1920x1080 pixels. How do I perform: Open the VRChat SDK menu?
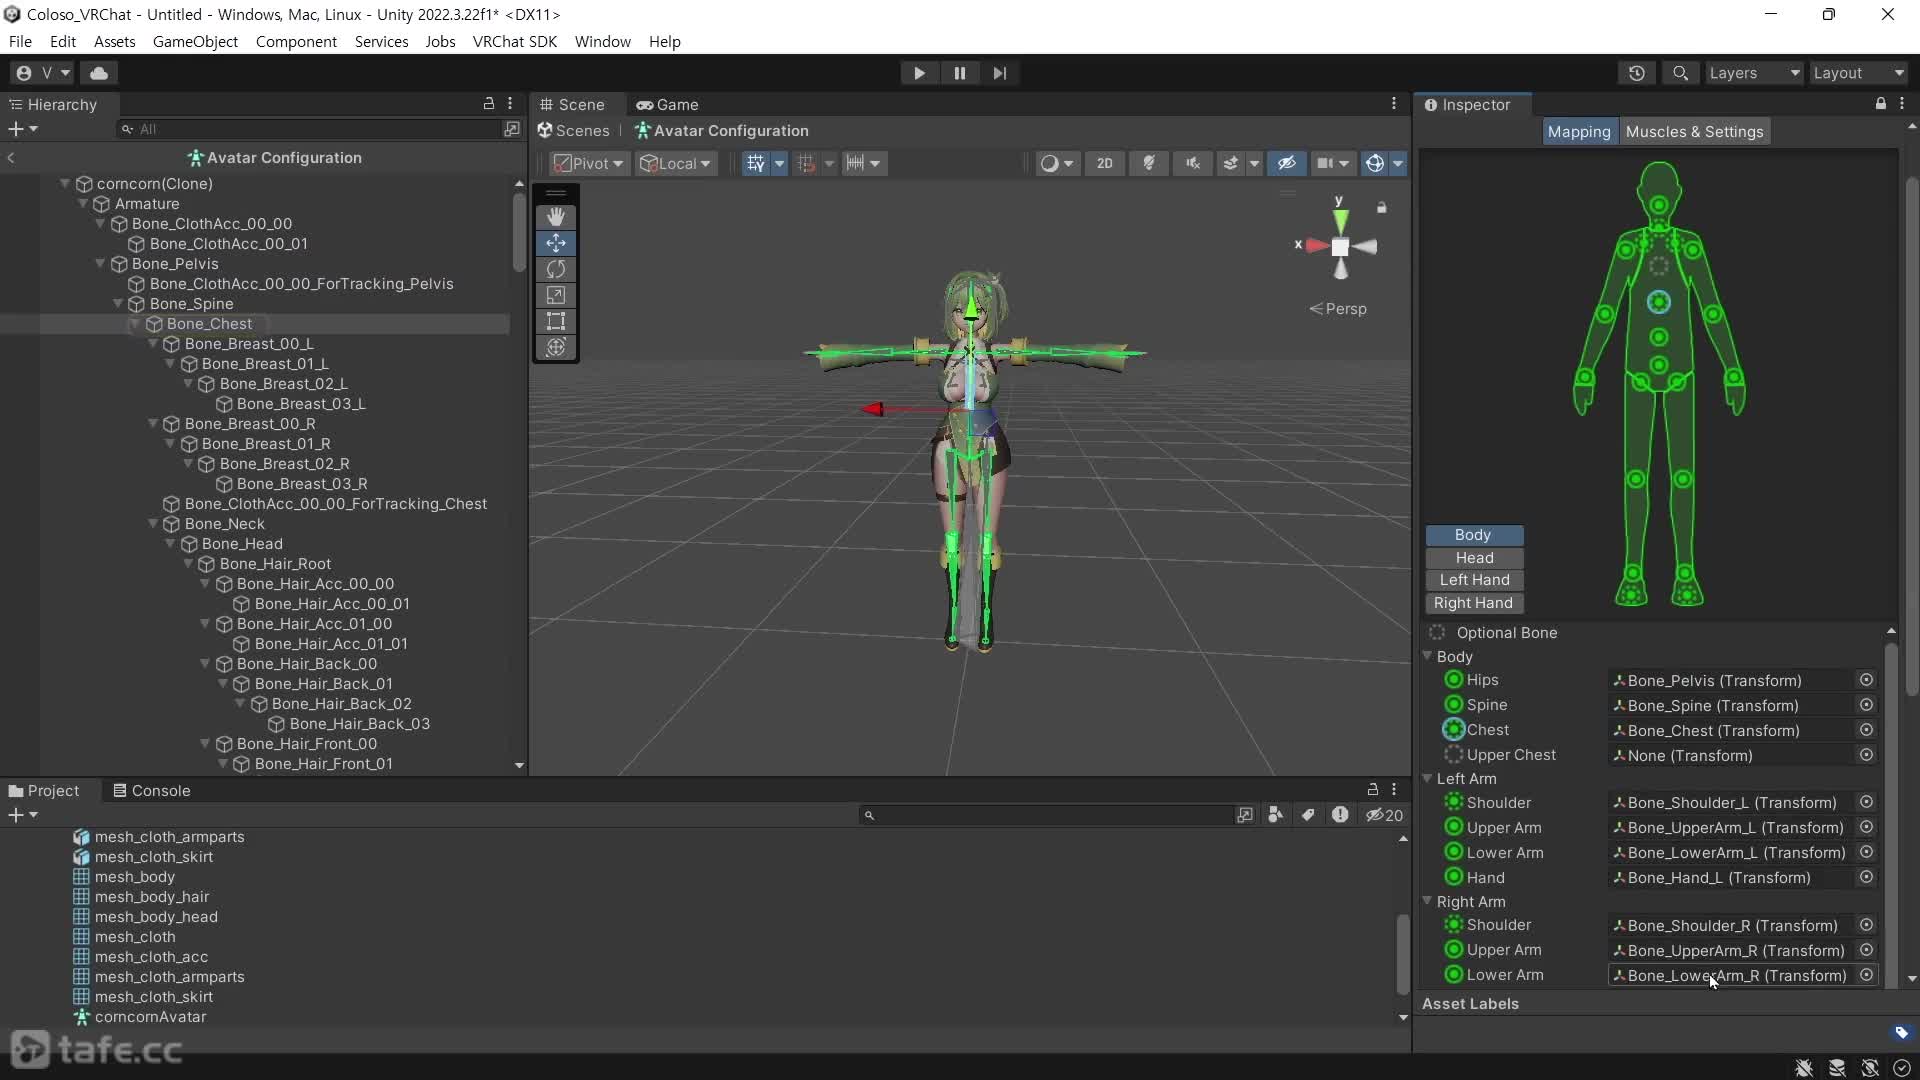(514, 41)
